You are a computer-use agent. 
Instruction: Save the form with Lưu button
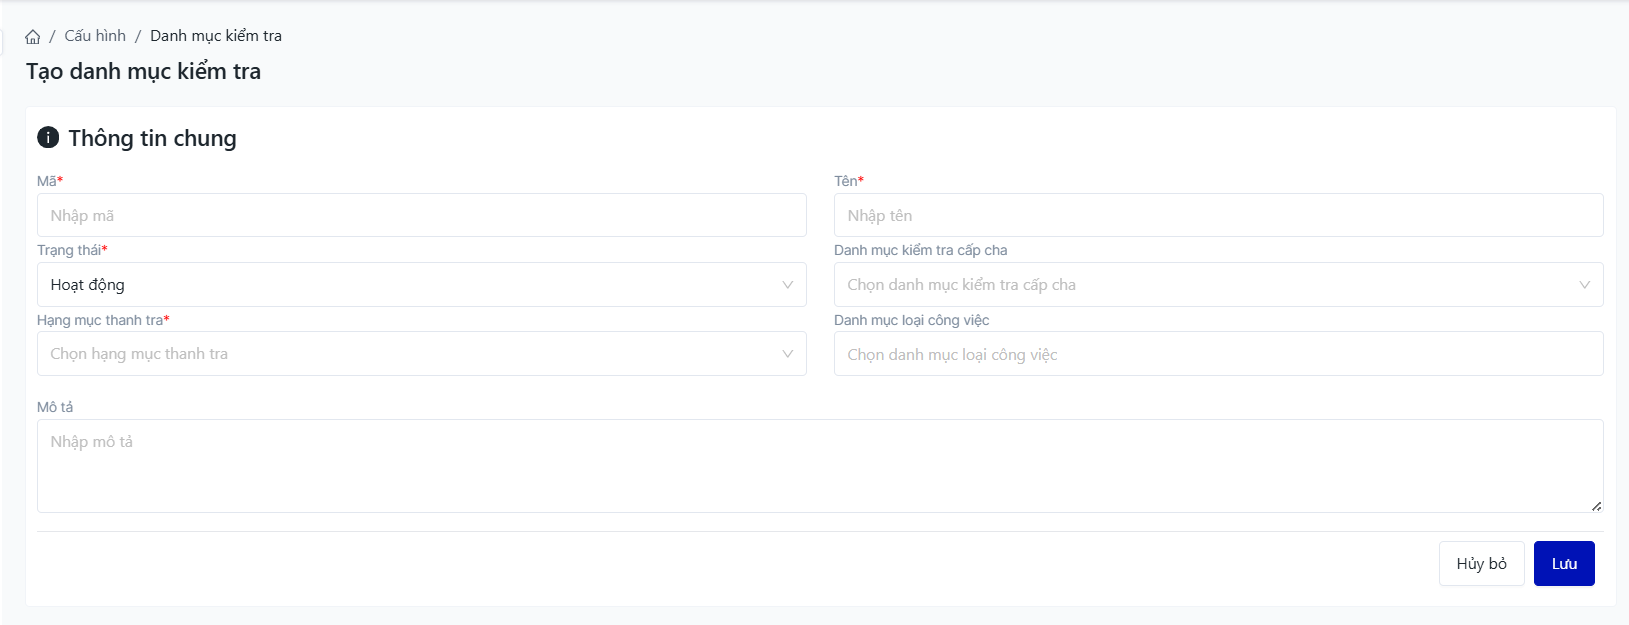point(1563,564)
